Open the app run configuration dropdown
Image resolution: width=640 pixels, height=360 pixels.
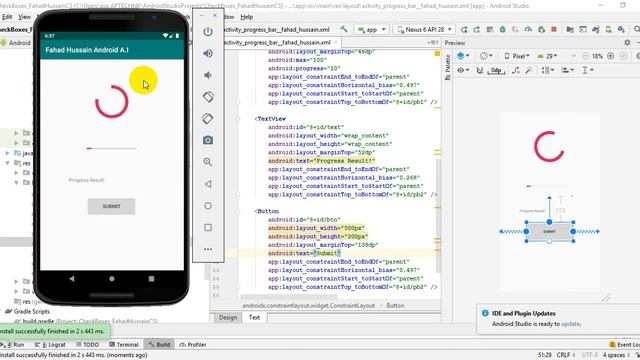(371, 29)
